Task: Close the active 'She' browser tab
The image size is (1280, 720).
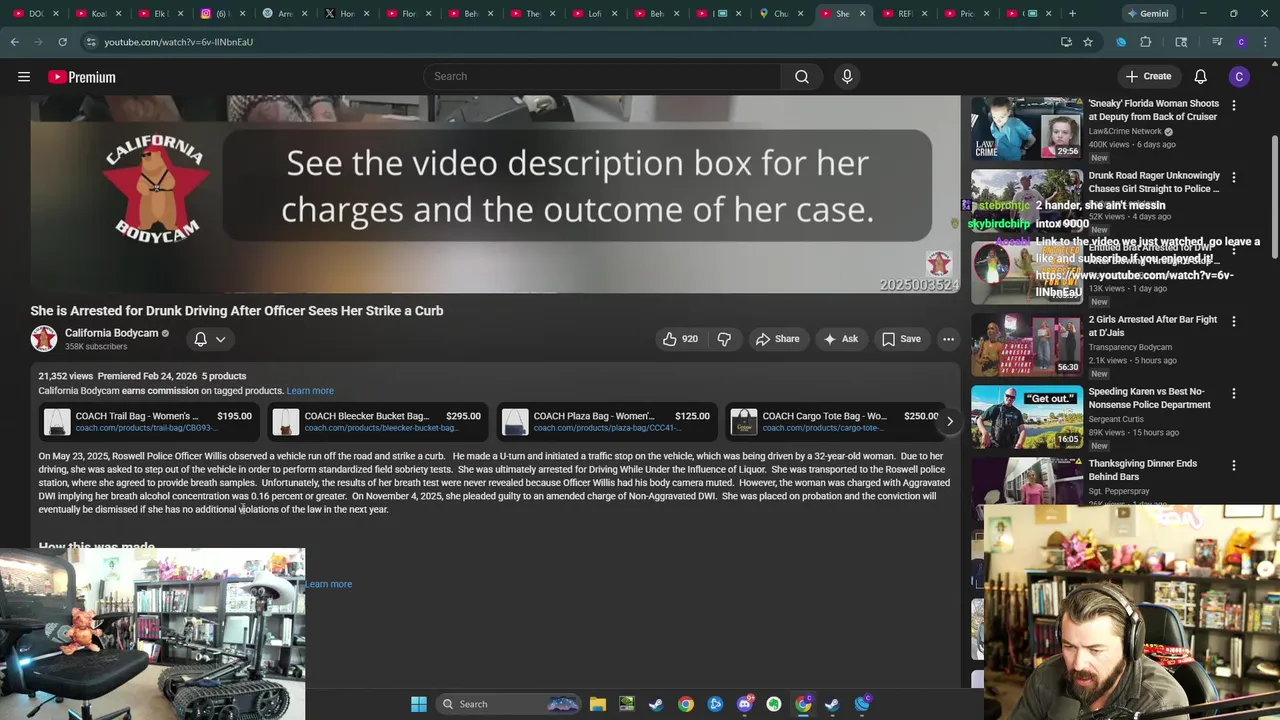Action: click(862, 14)
